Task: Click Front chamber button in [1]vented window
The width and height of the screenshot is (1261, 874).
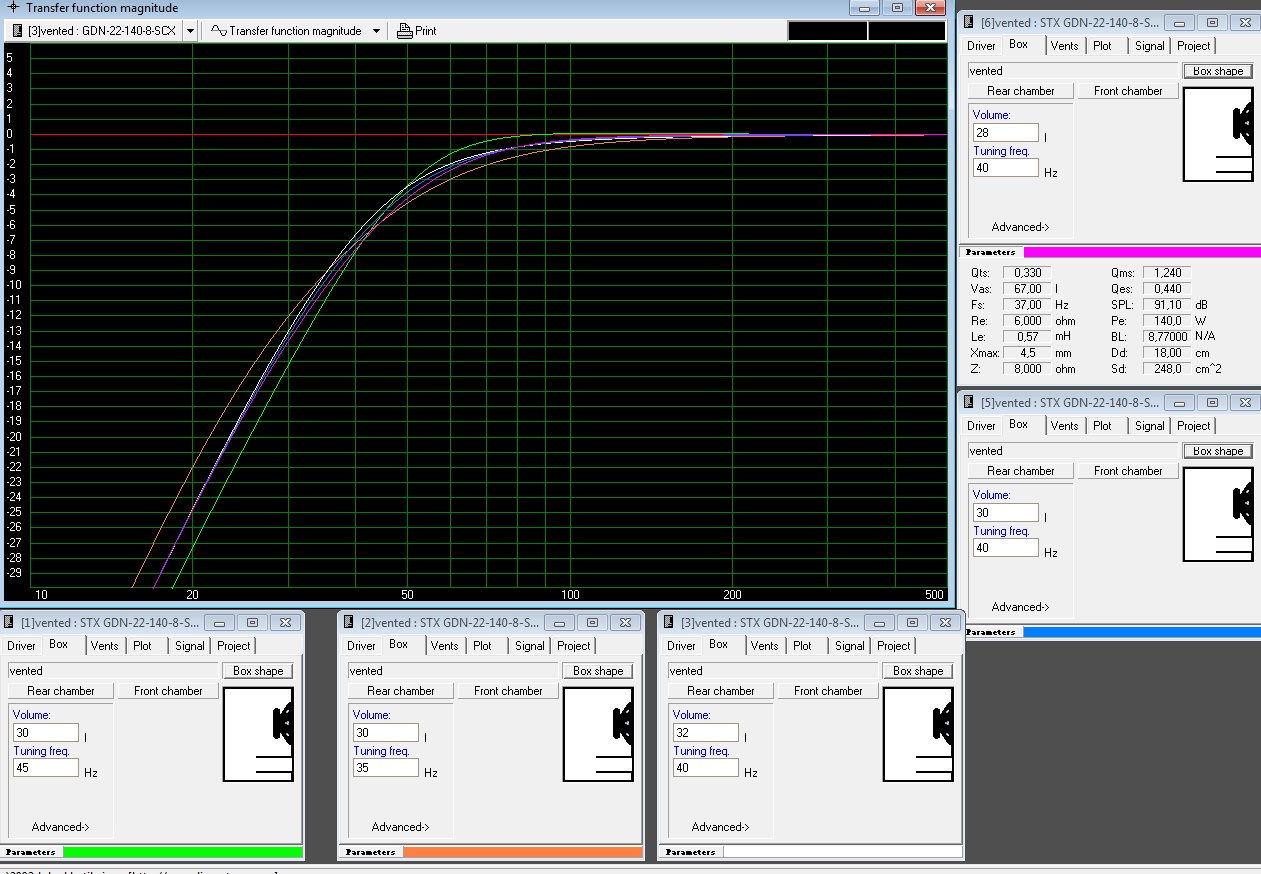Action: point(168,691)
